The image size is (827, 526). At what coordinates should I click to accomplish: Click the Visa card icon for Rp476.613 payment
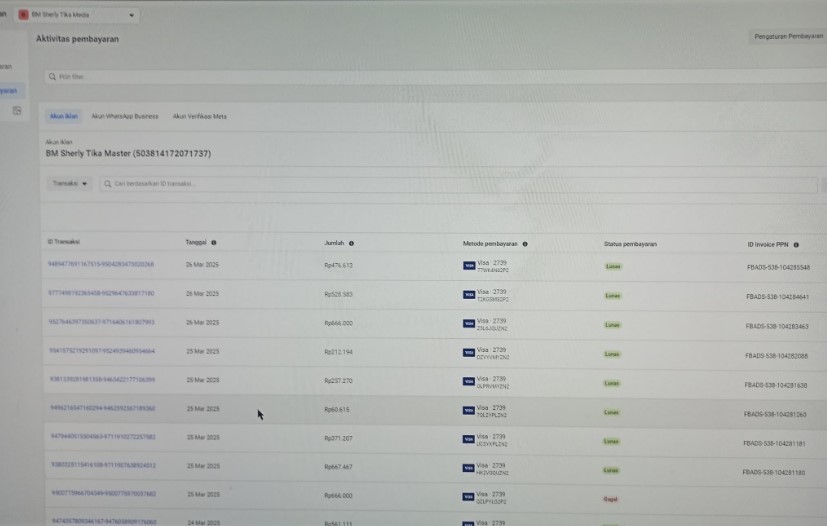coord(469,266)
